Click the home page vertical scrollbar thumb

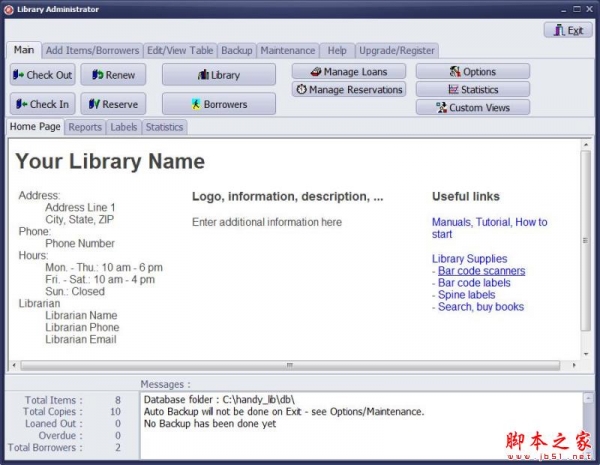585,240
